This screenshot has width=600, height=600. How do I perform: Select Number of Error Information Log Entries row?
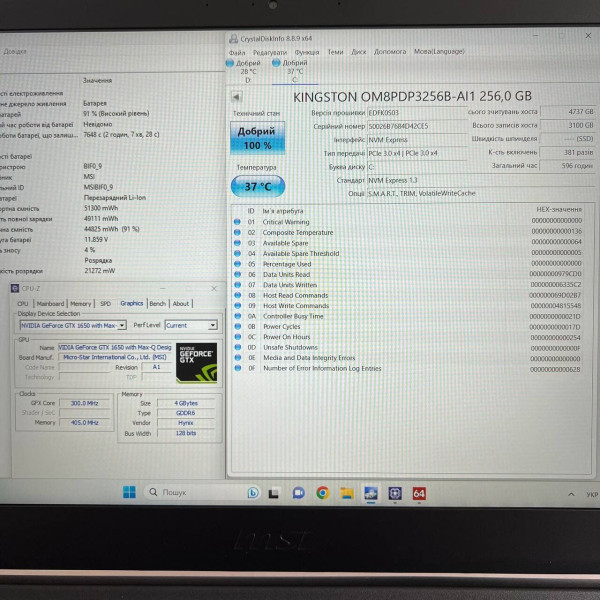407,368
